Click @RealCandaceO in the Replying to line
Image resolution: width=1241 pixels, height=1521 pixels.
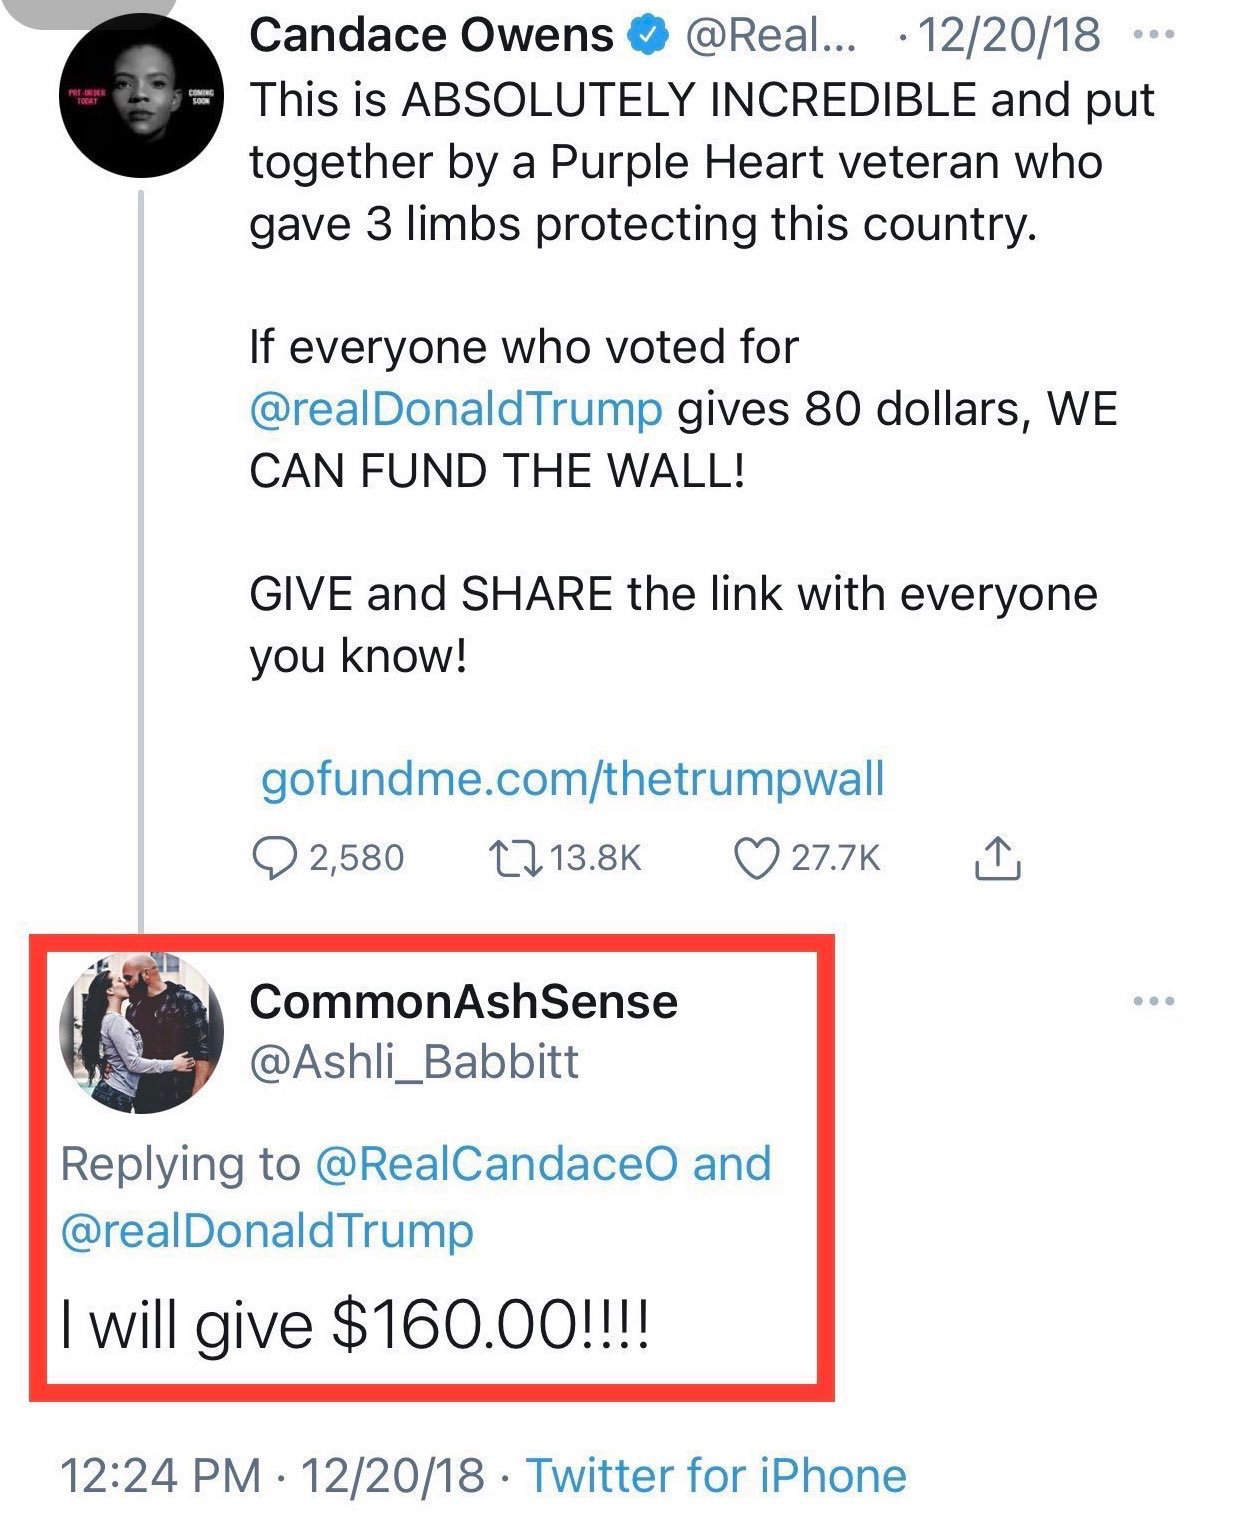pos(496,1164)
